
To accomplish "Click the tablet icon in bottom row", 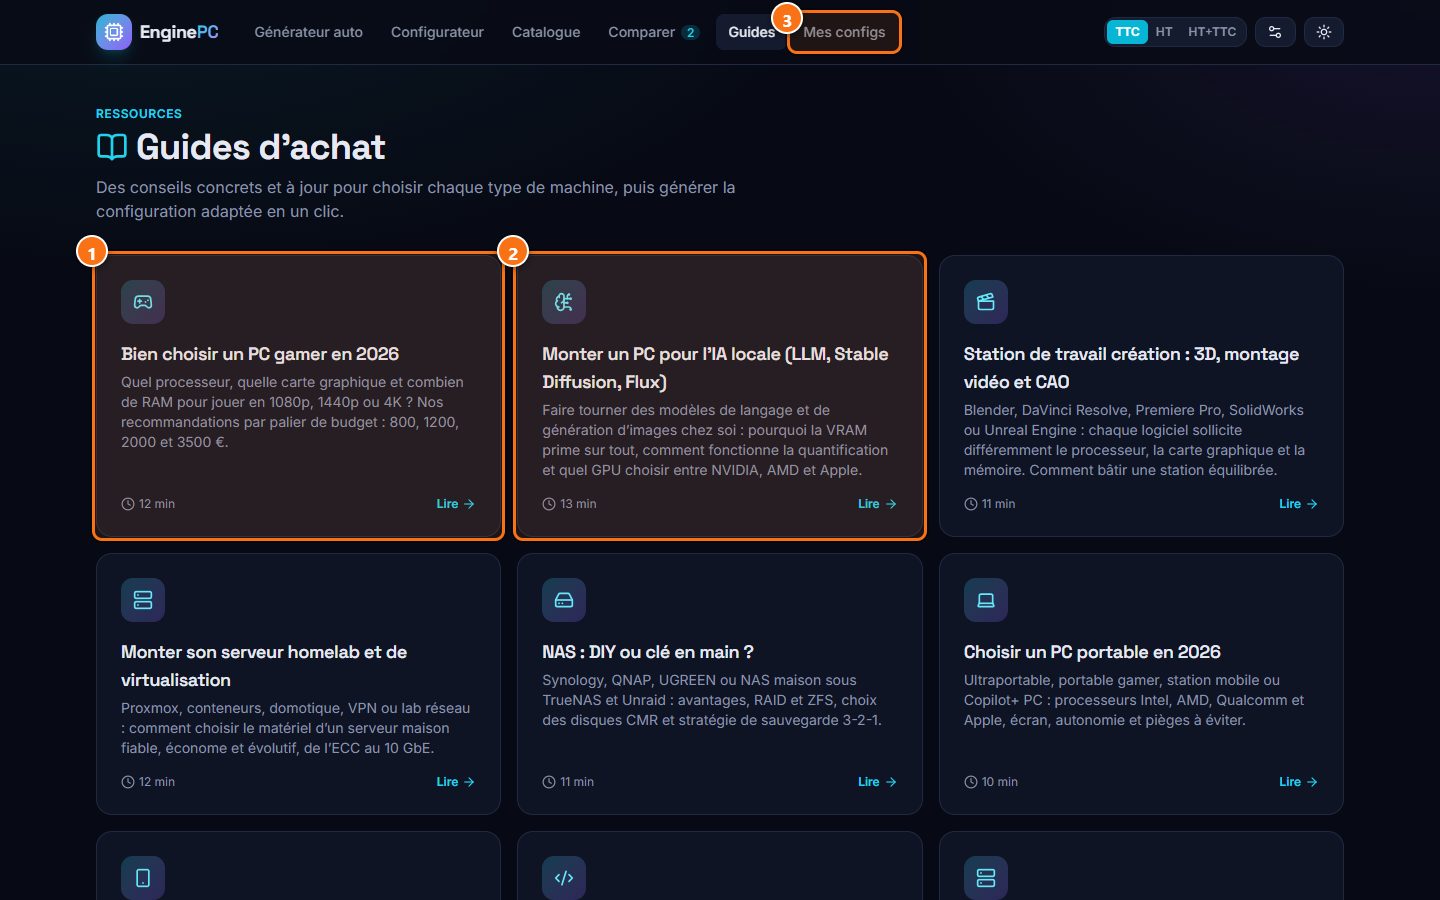I will point(143,878).
